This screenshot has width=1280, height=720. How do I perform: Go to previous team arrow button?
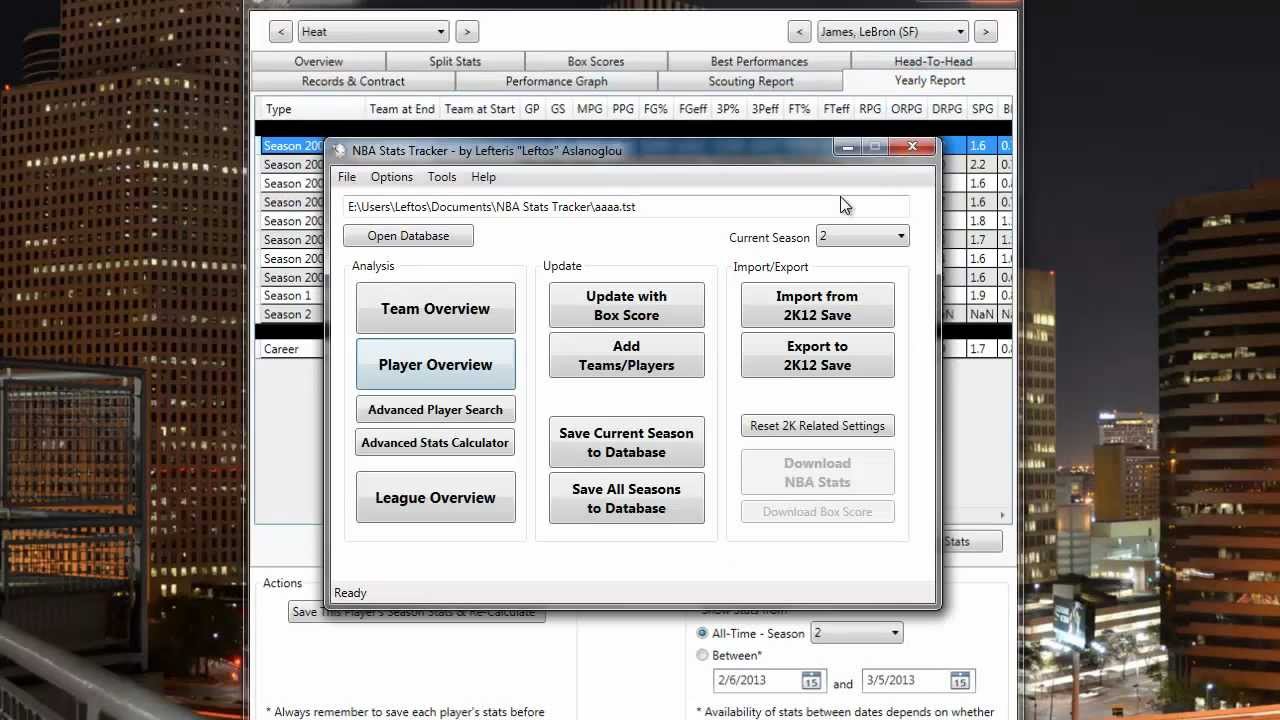coord(281,32)
